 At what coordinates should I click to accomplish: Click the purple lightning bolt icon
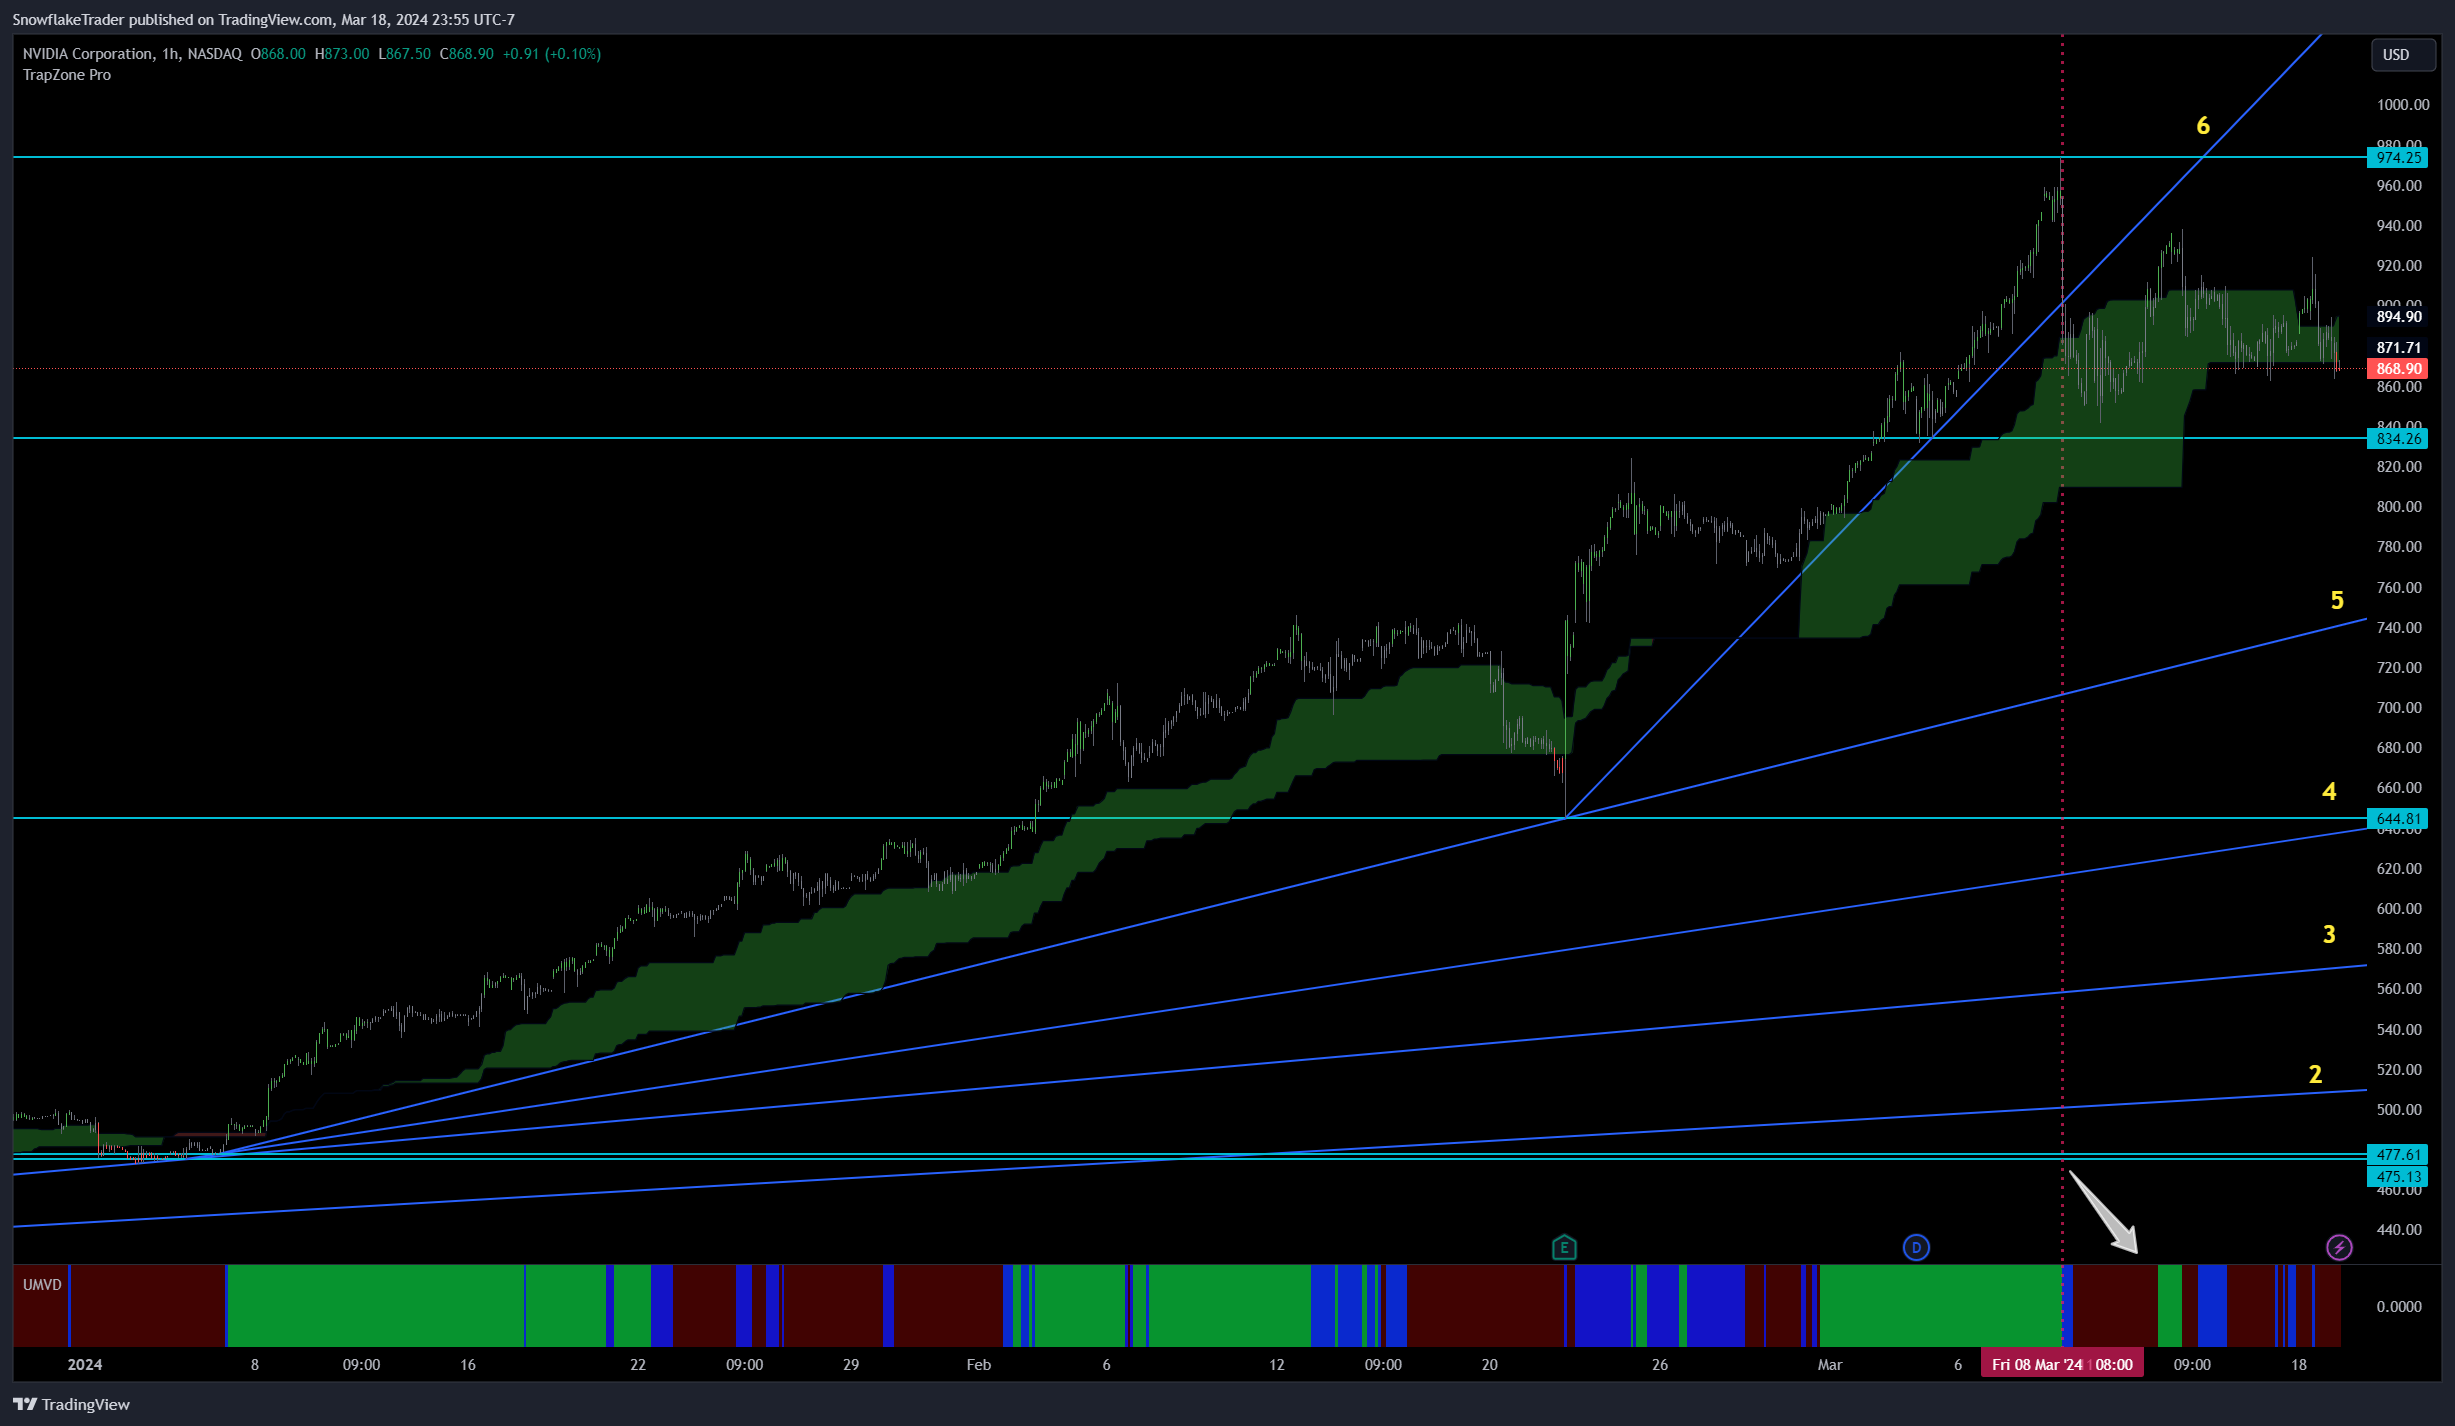2339,1247
